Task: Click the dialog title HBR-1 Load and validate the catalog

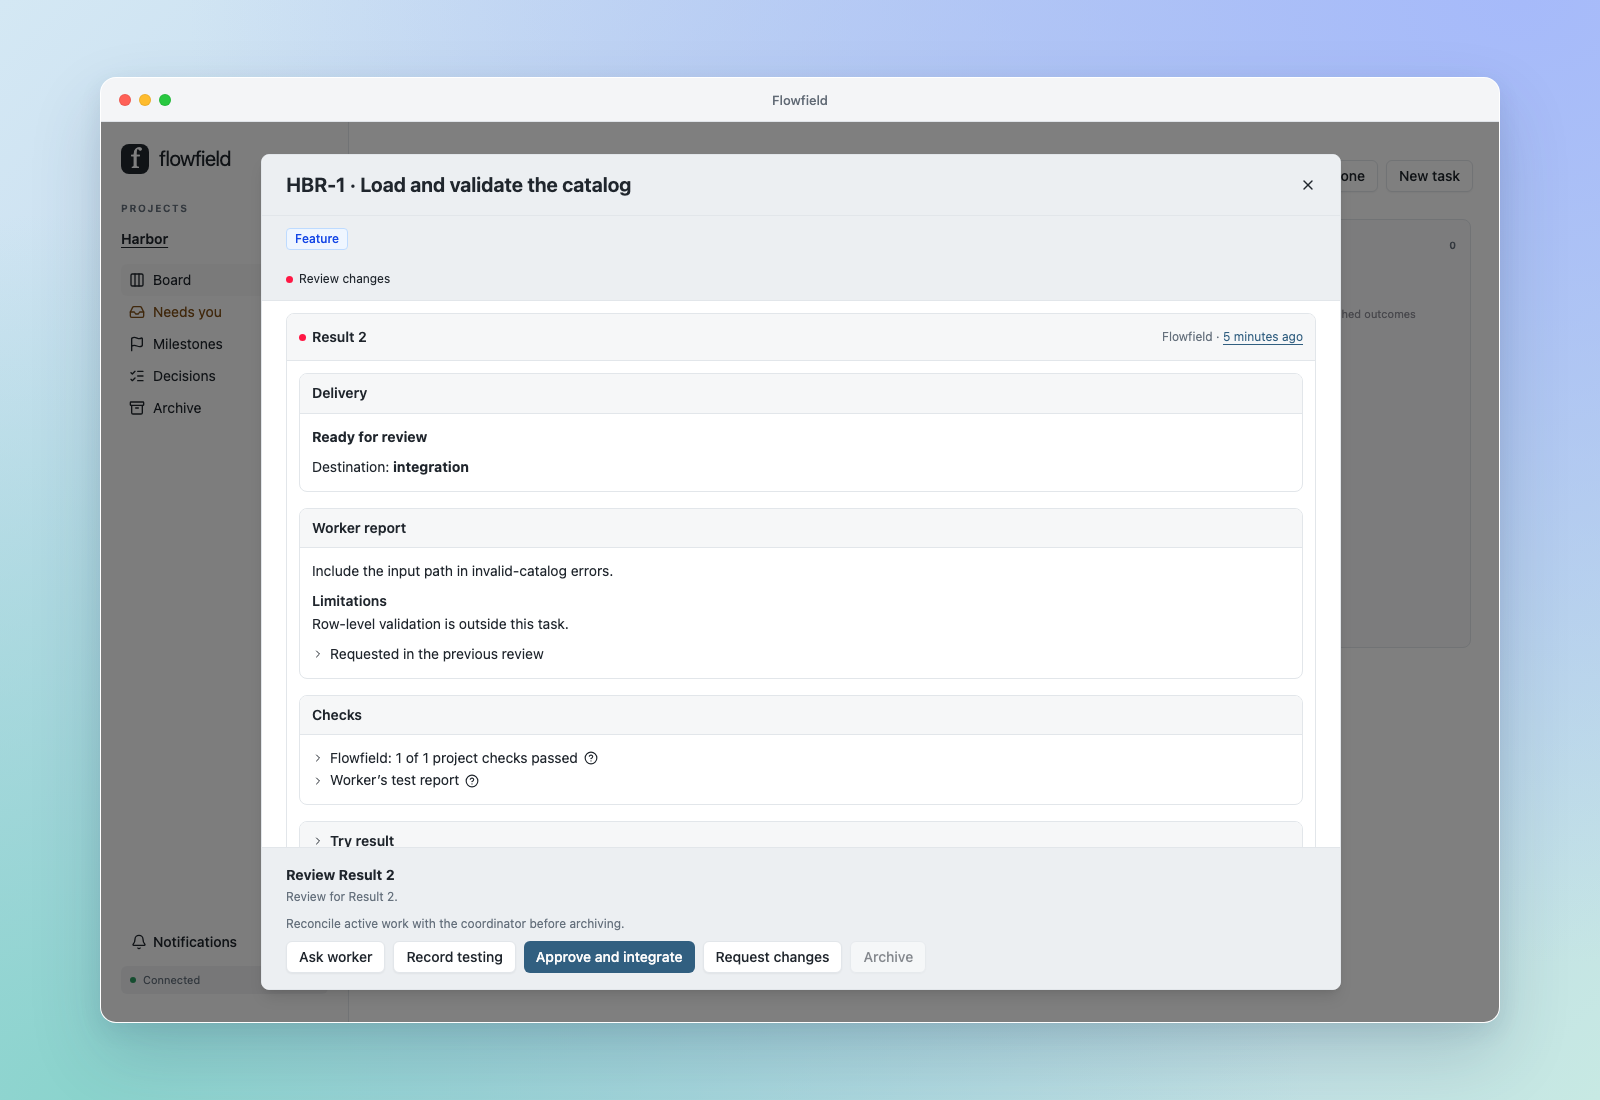Action: point(458,185)
